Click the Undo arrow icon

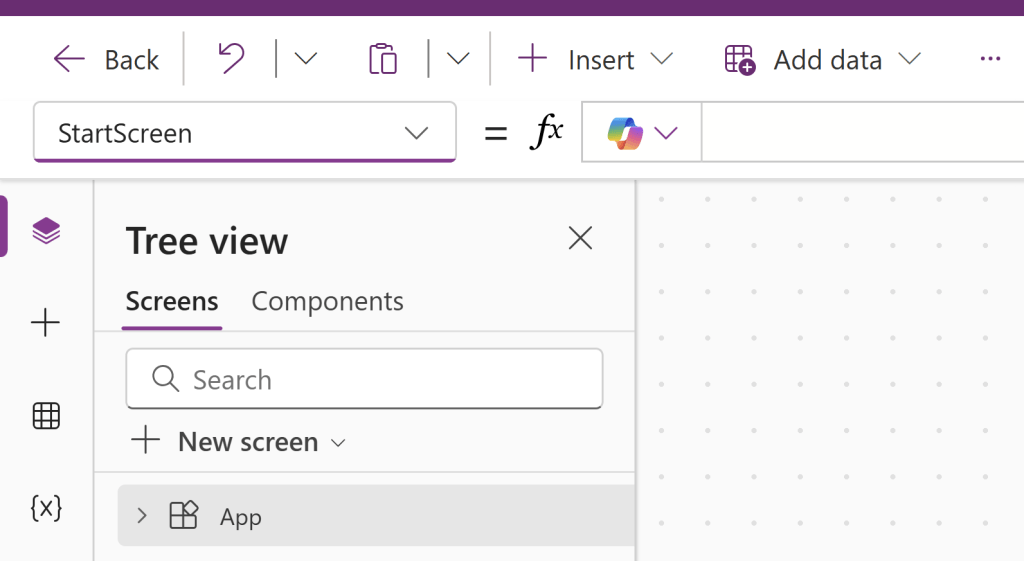pos(231,59)
